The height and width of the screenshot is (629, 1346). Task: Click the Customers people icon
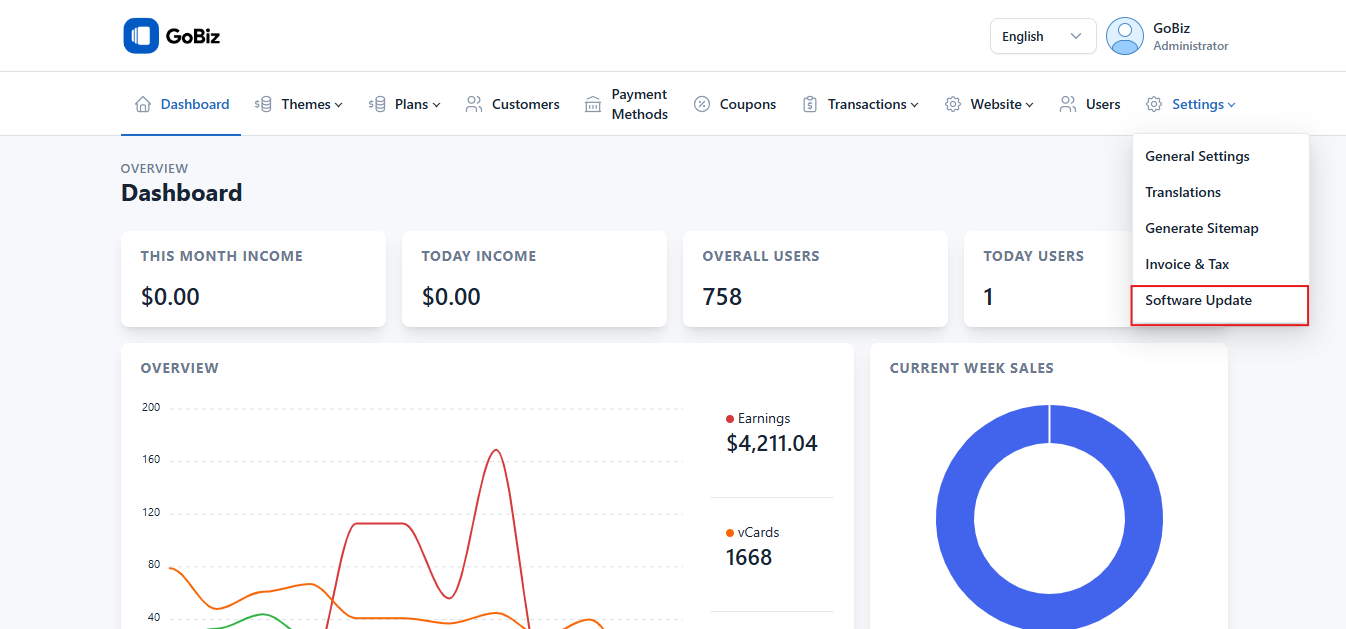click(x=474, y=104)
